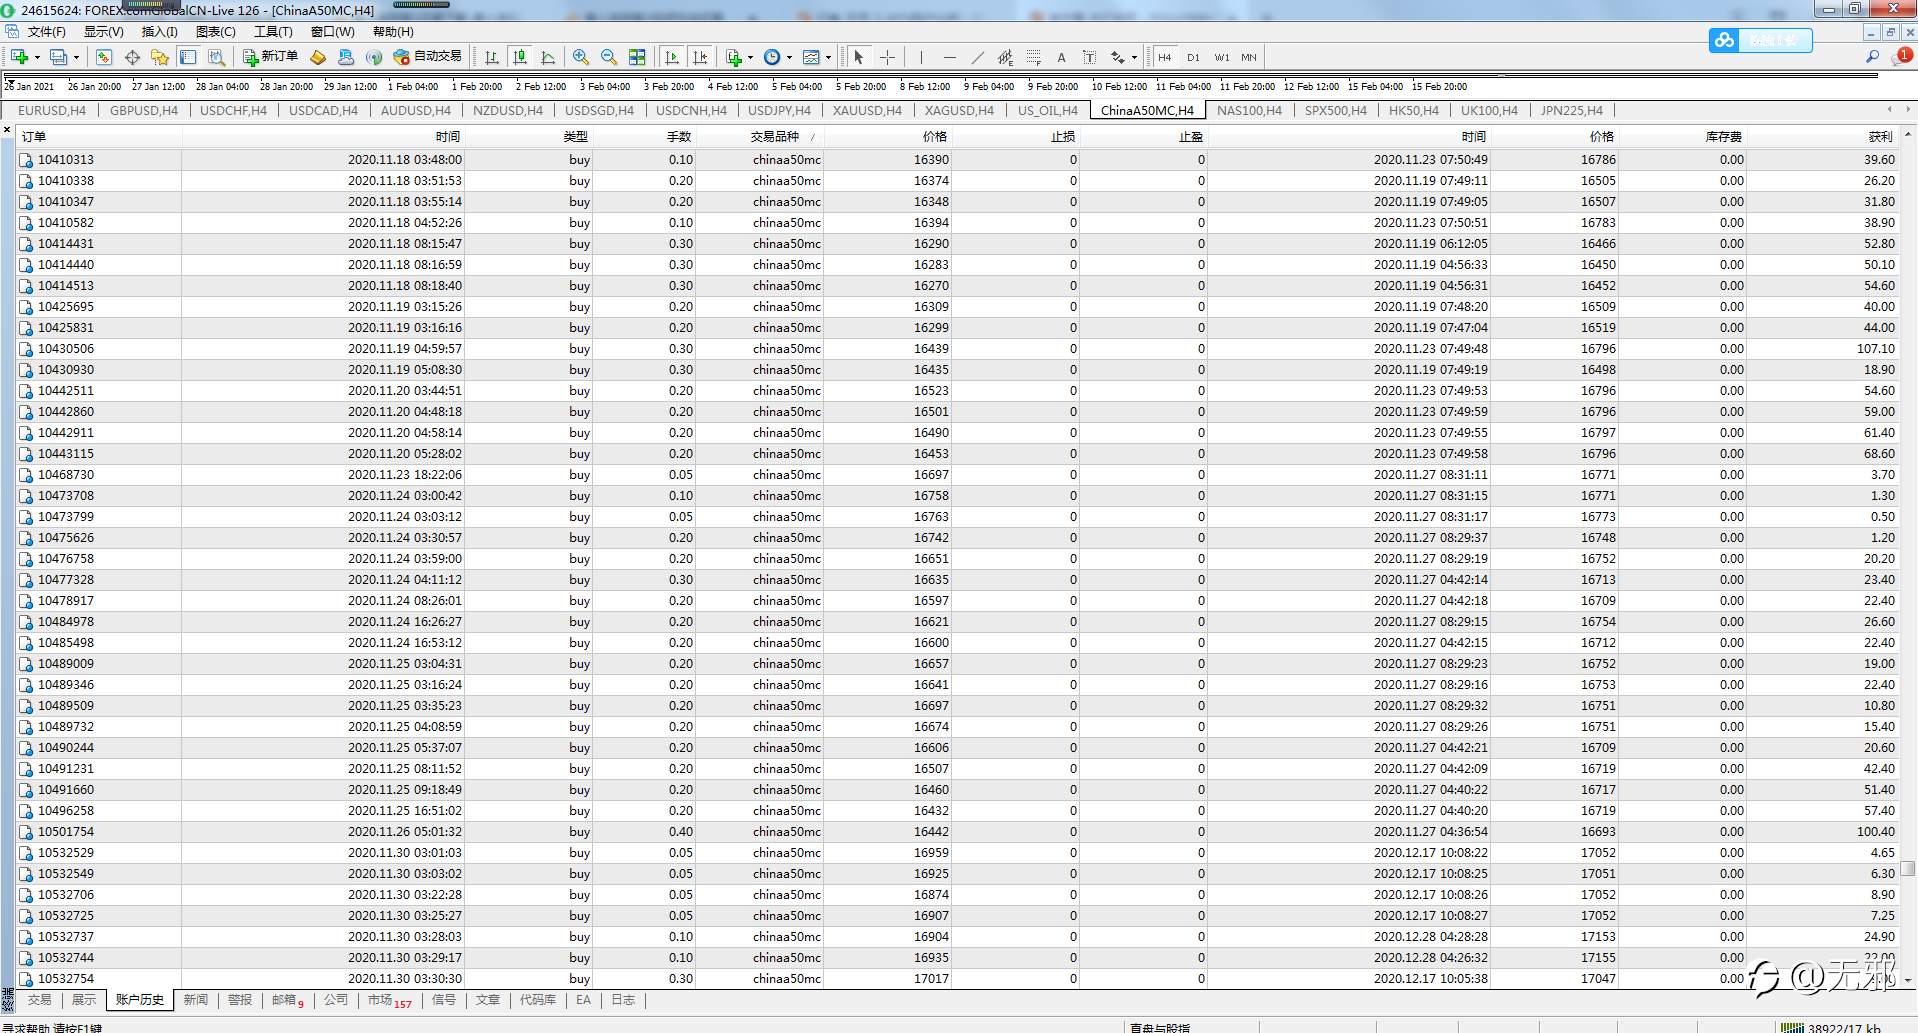
Task: Expand the periodicity clock dropdown
Action: (789, 58)
